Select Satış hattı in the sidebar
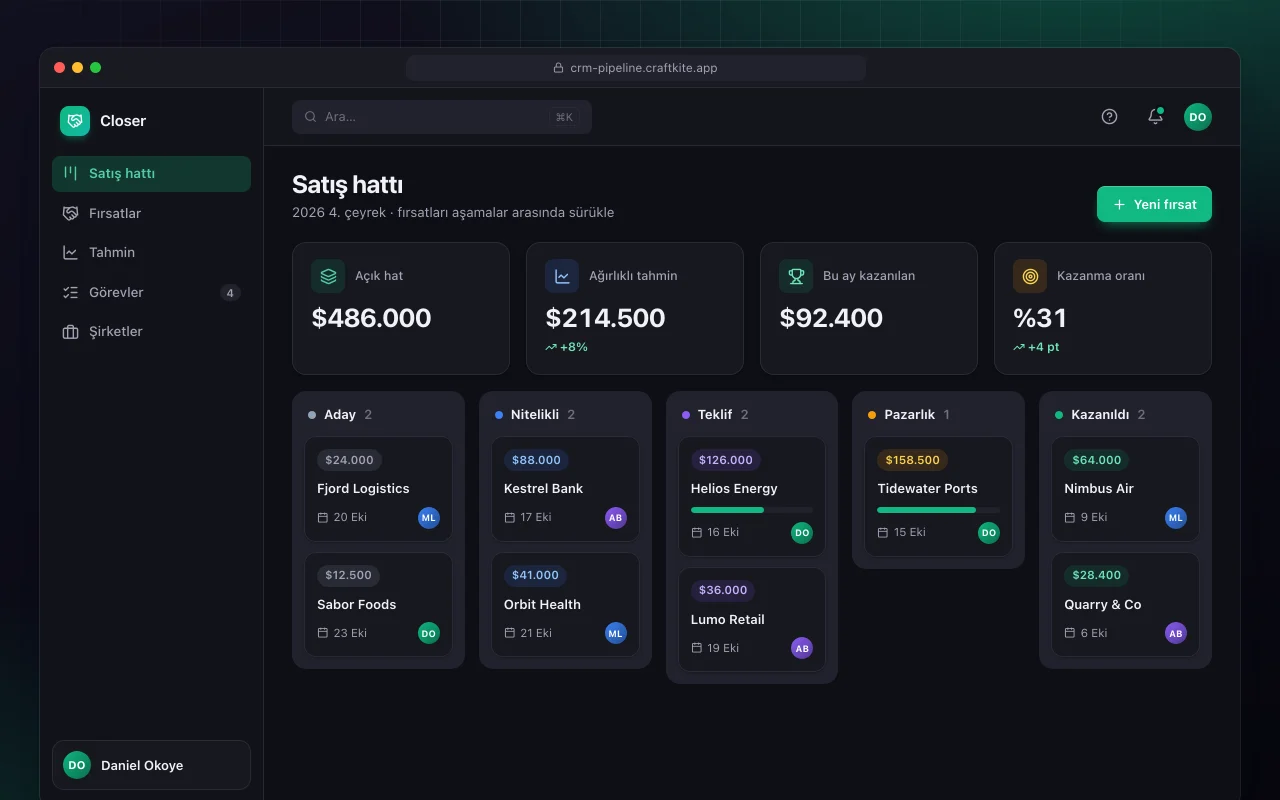 151,174
